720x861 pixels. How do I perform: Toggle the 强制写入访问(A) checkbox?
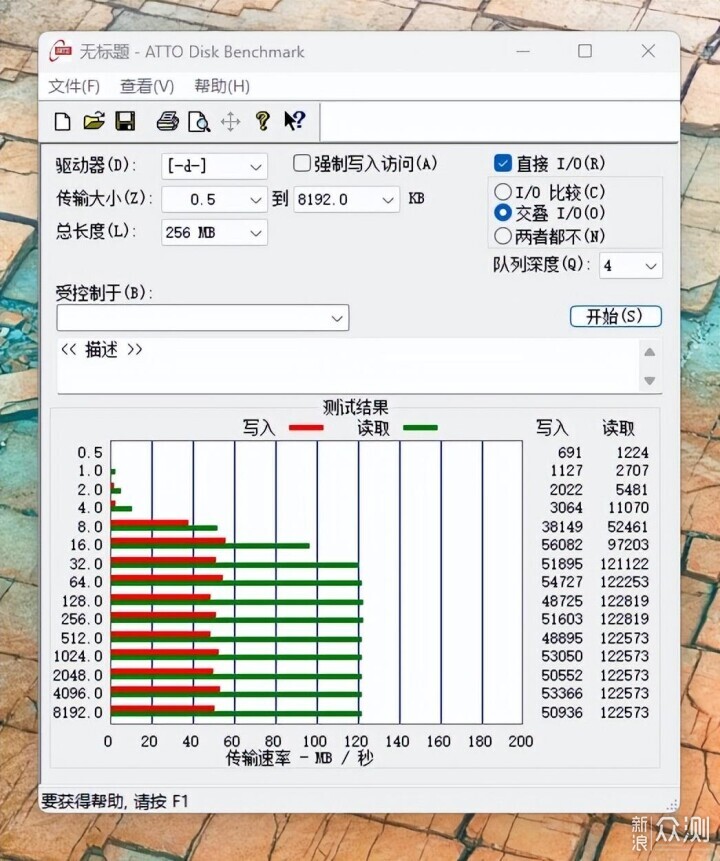click(302, 163)
